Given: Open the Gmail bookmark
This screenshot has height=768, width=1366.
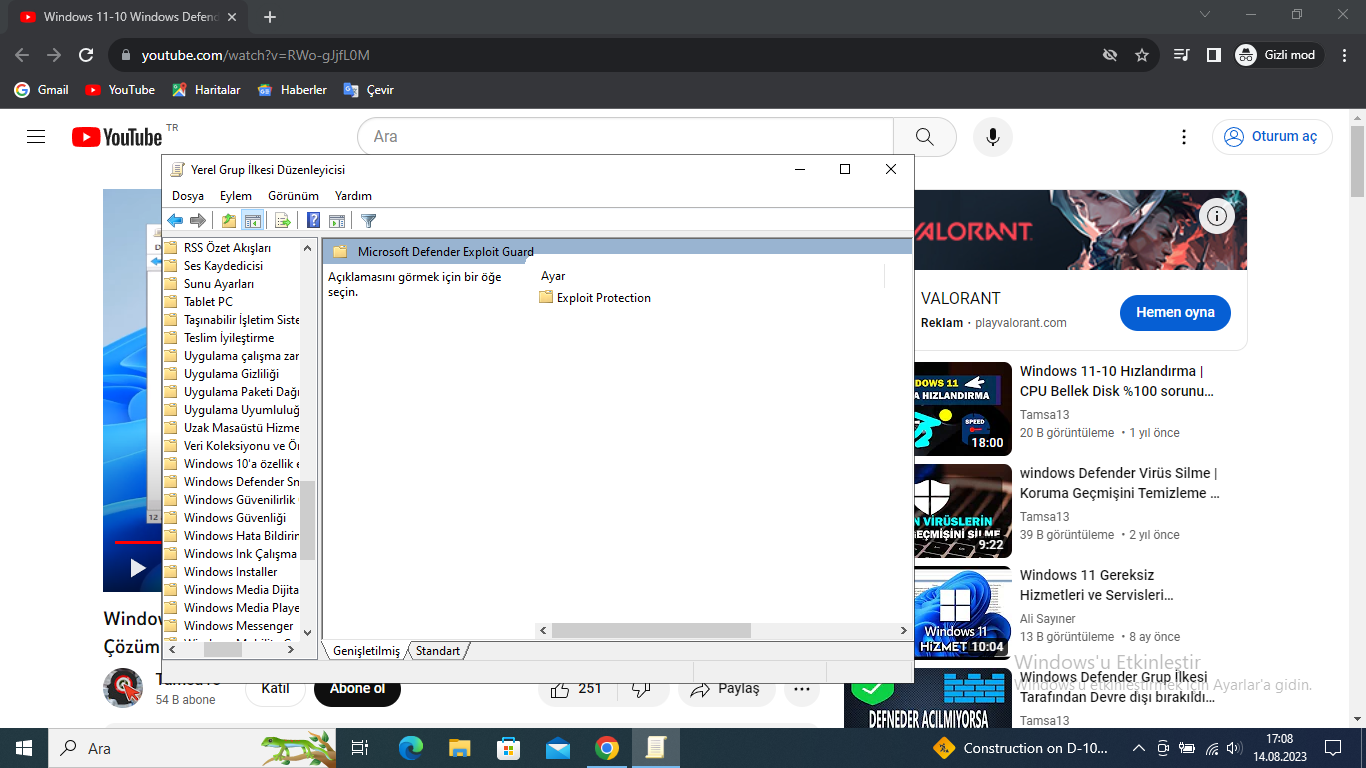Looking at the screenshot, I should pos(42,90).
